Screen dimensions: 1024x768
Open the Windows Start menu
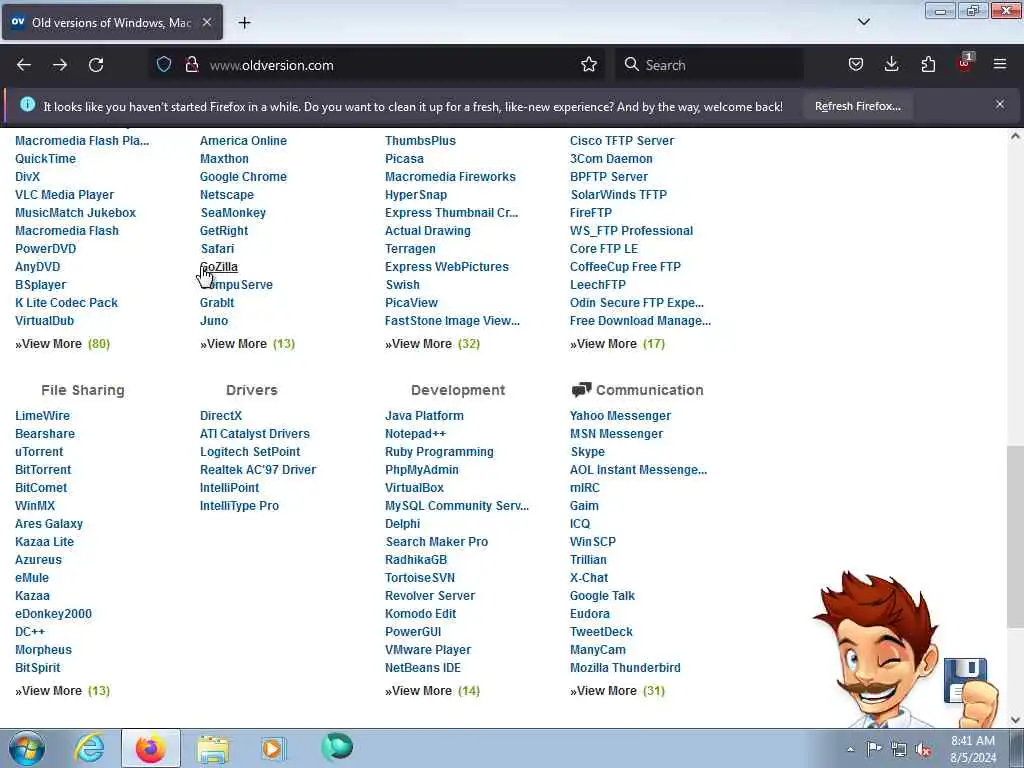27,748
